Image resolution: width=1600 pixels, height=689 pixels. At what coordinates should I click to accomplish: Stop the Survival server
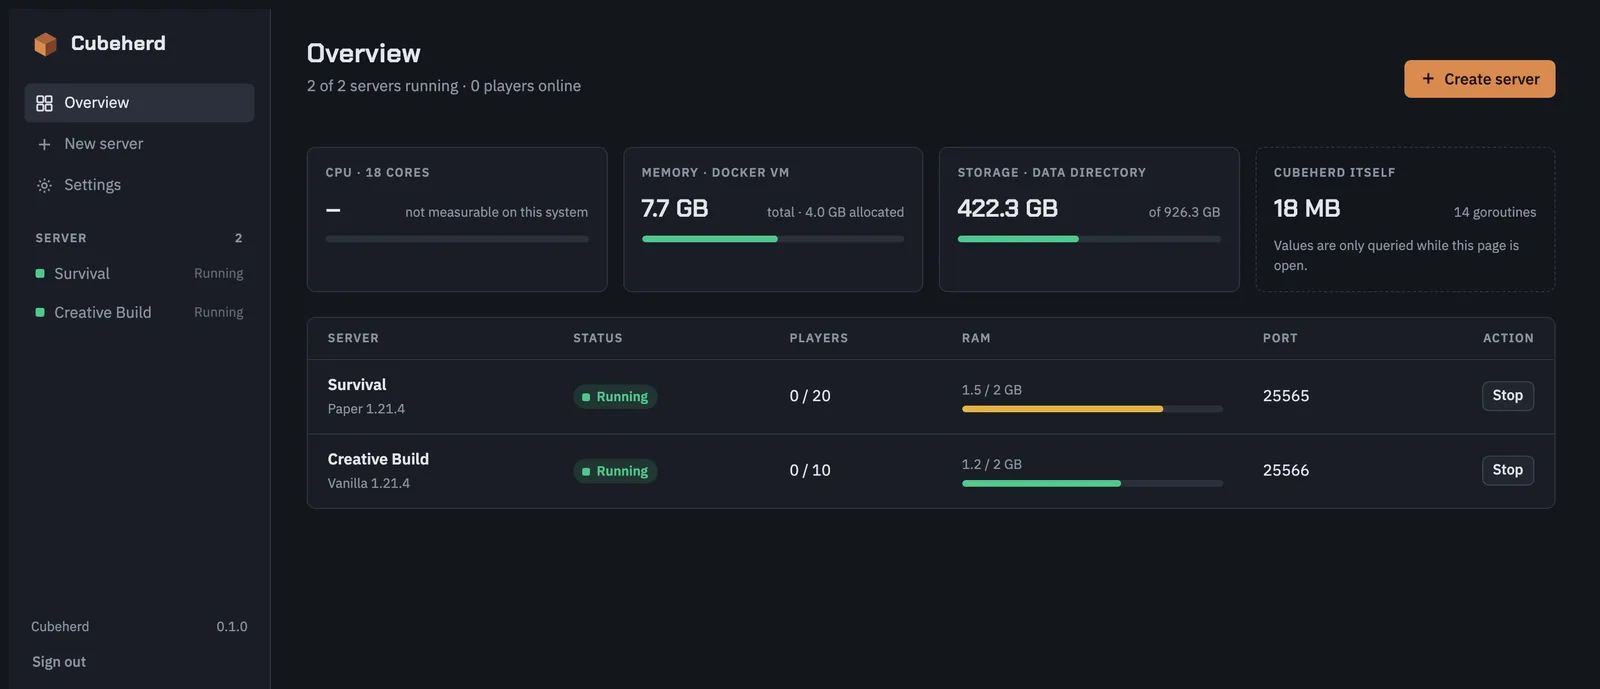click(1507, 396)
